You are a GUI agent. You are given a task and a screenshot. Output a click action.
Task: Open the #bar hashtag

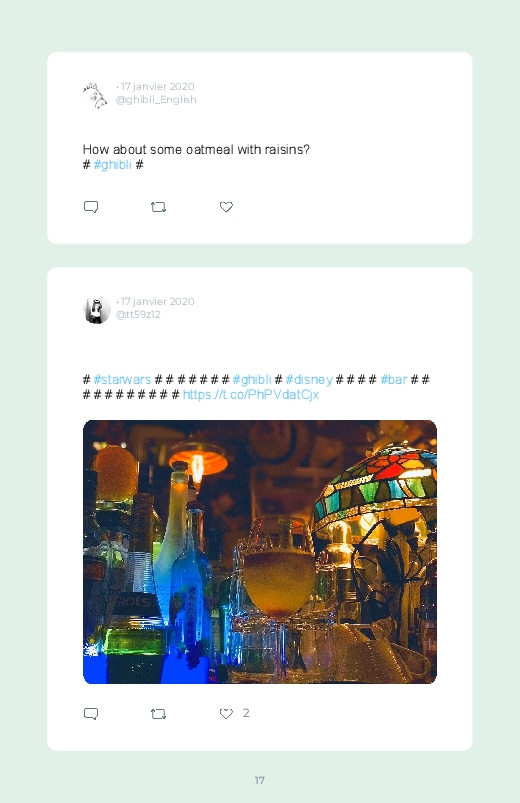[x=393, y=379]
